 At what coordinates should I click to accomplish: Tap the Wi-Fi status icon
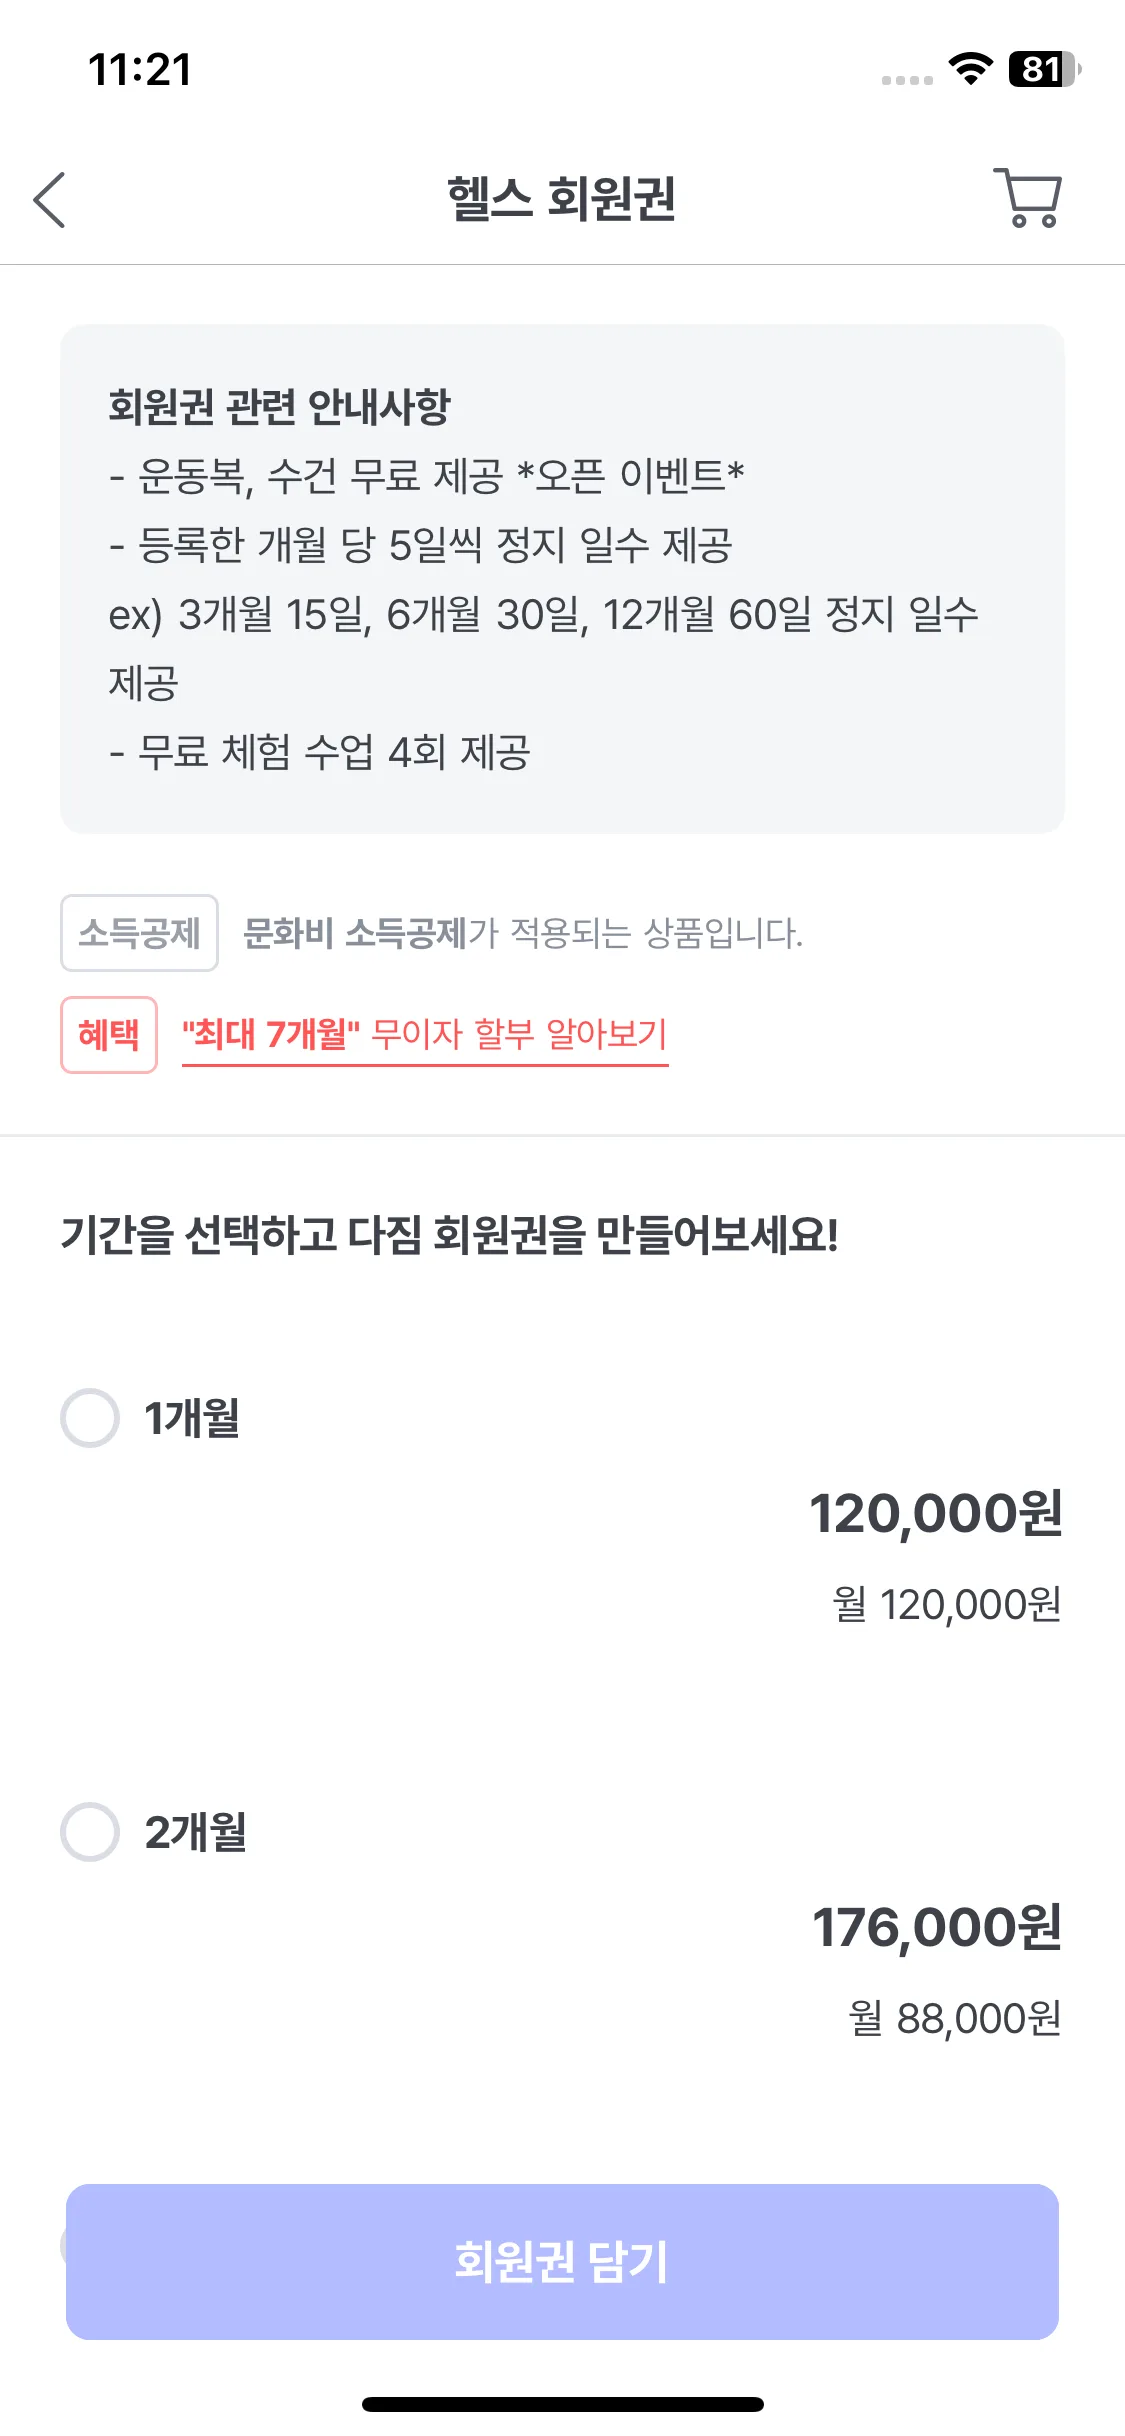pyautogui.click(x=970, y=69)
